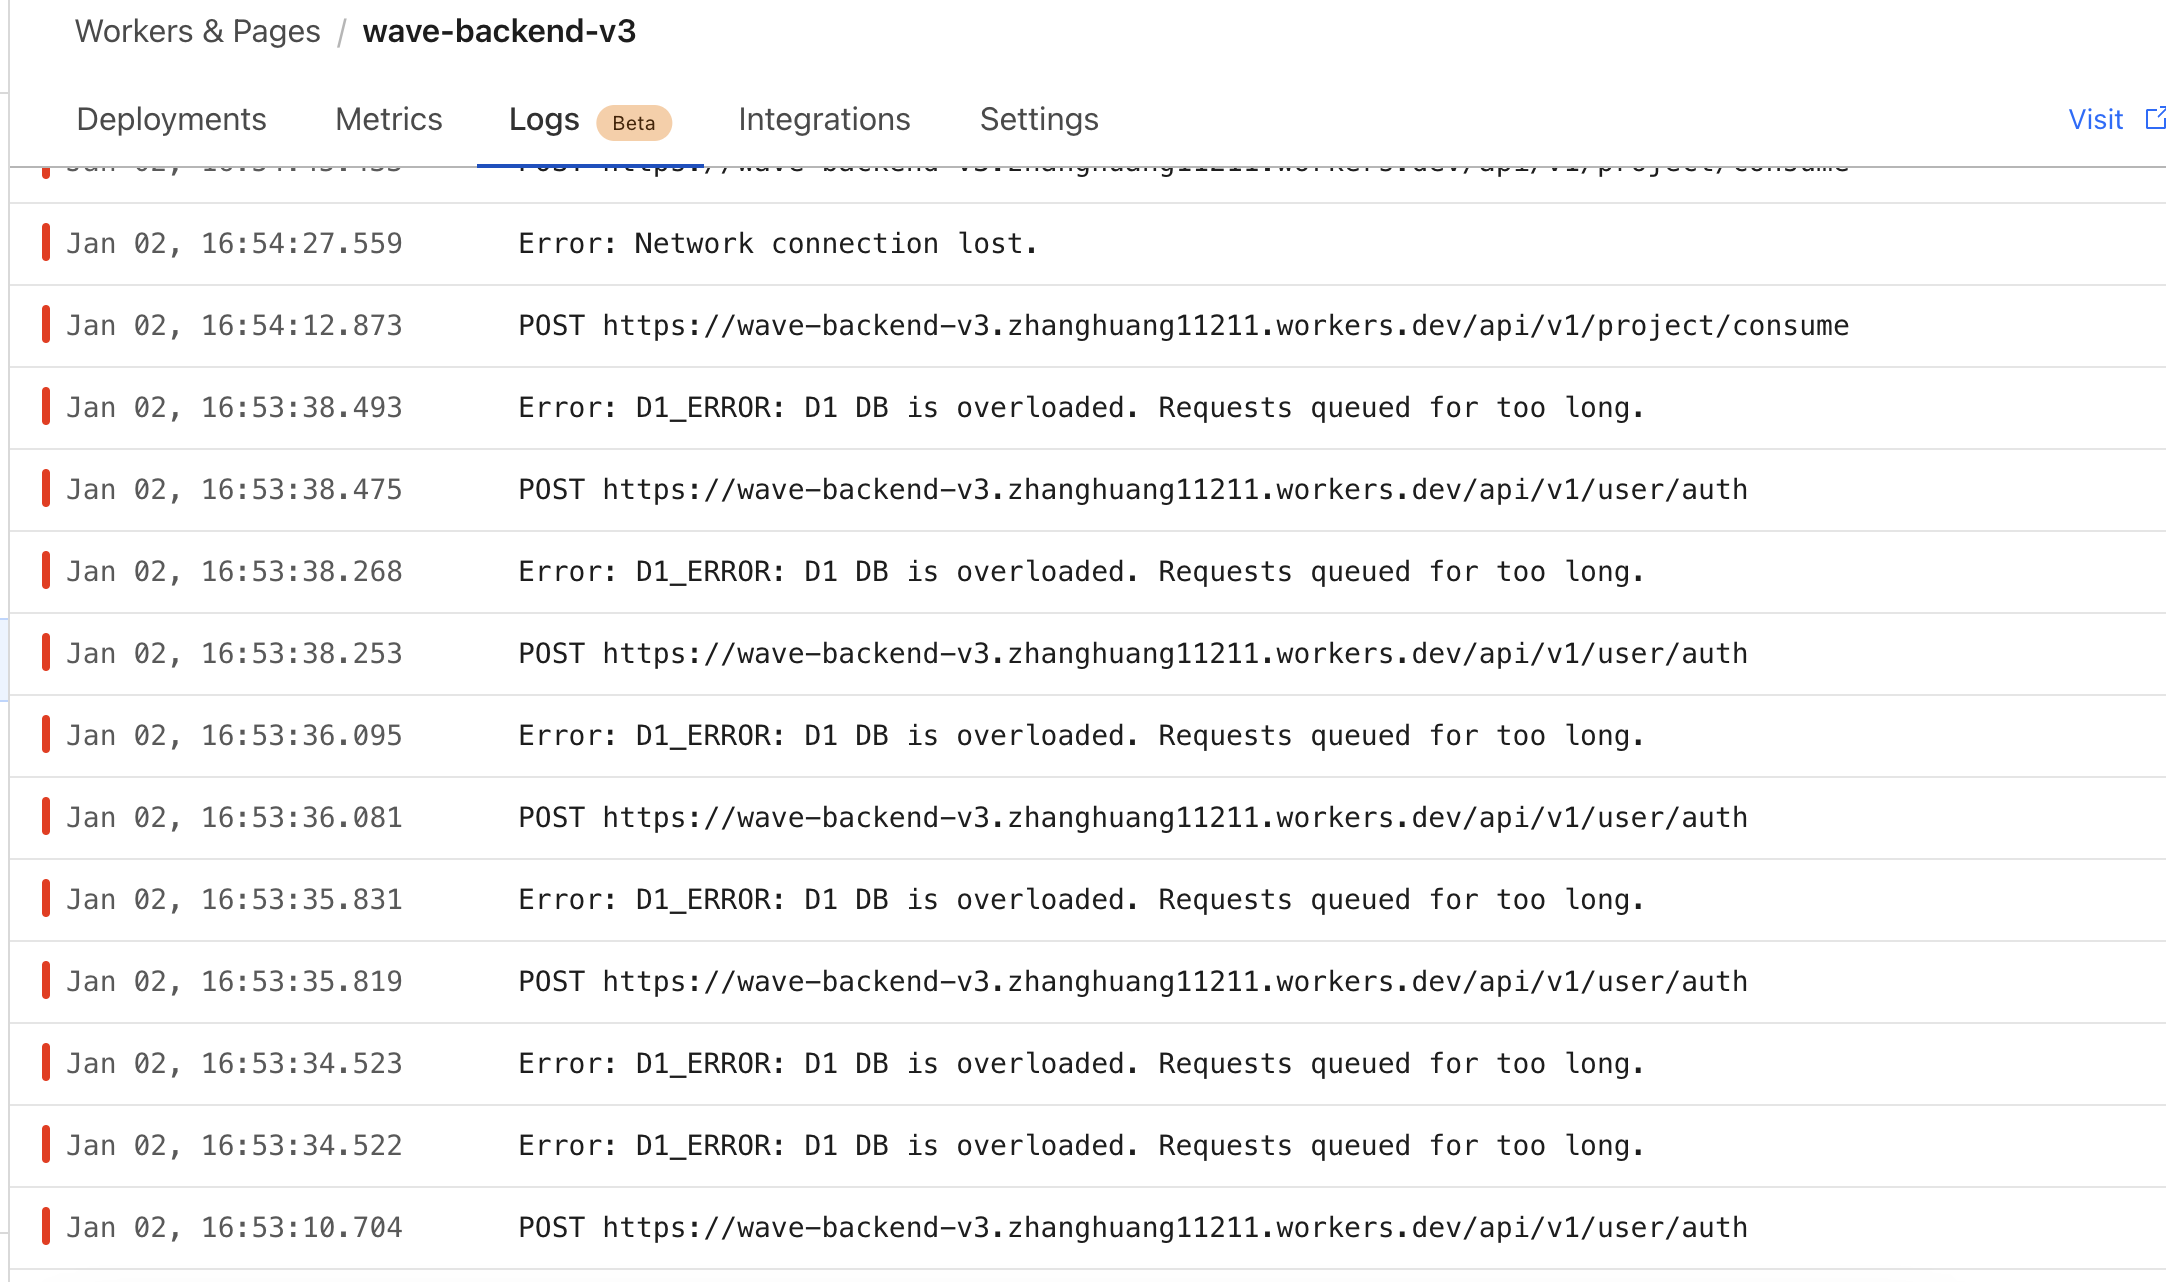The height and width of the screenshot is (1282, 2166).
Task: Select the POST user/auth entry at 16:53:38.253
Action: pyautogui.click(x=1132, y=654)
